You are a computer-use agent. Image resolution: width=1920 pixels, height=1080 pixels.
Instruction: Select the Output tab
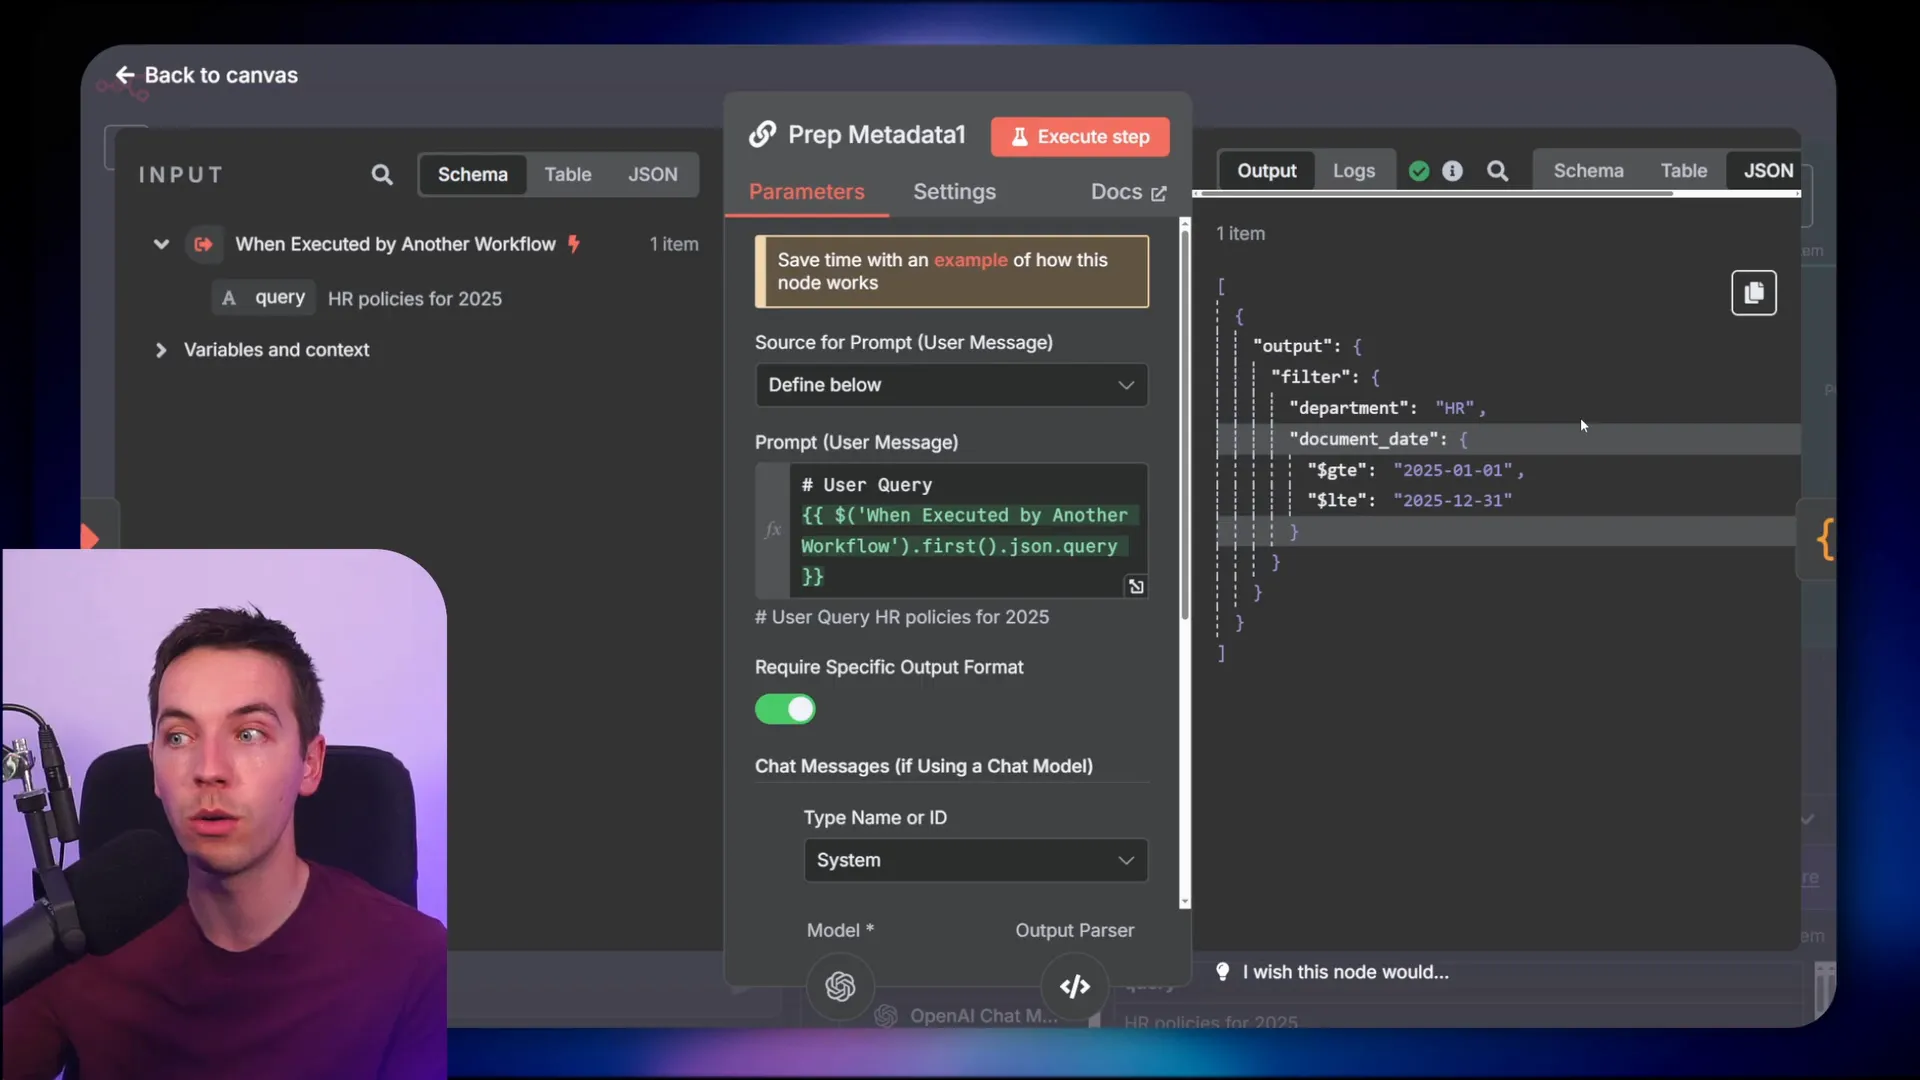[x=1266, y=171]
